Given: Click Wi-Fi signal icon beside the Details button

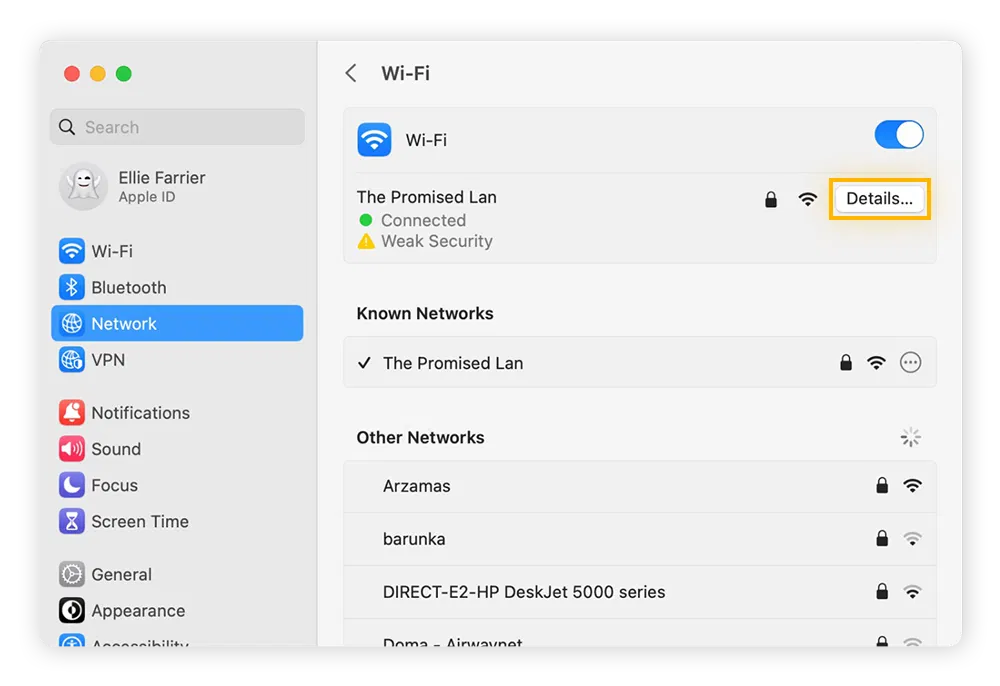Looking at the screenshot, I should point(807,199).
